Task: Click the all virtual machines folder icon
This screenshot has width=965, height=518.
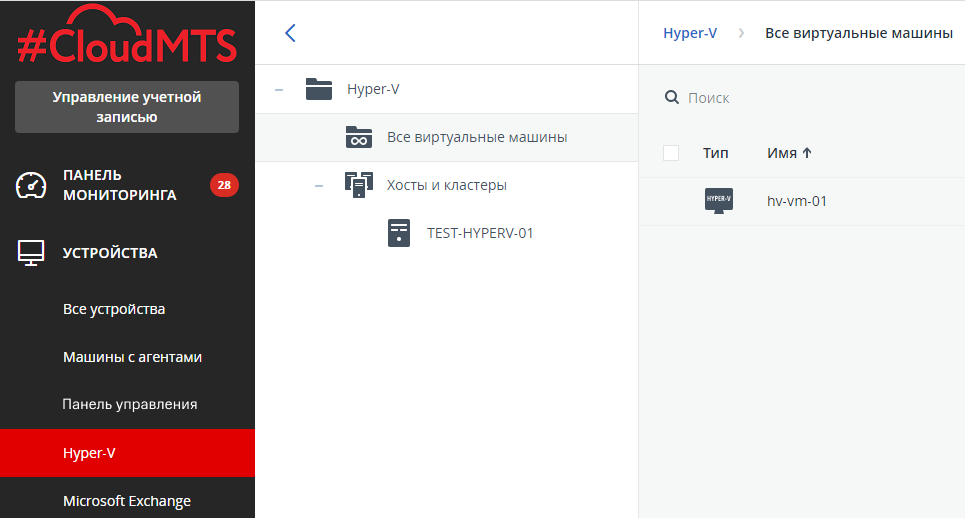Action: (358, 137)
